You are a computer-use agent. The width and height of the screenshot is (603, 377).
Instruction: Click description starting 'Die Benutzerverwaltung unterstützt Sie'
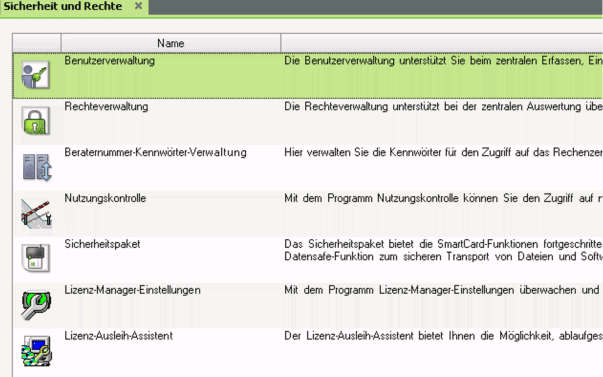tap(443, 61)
